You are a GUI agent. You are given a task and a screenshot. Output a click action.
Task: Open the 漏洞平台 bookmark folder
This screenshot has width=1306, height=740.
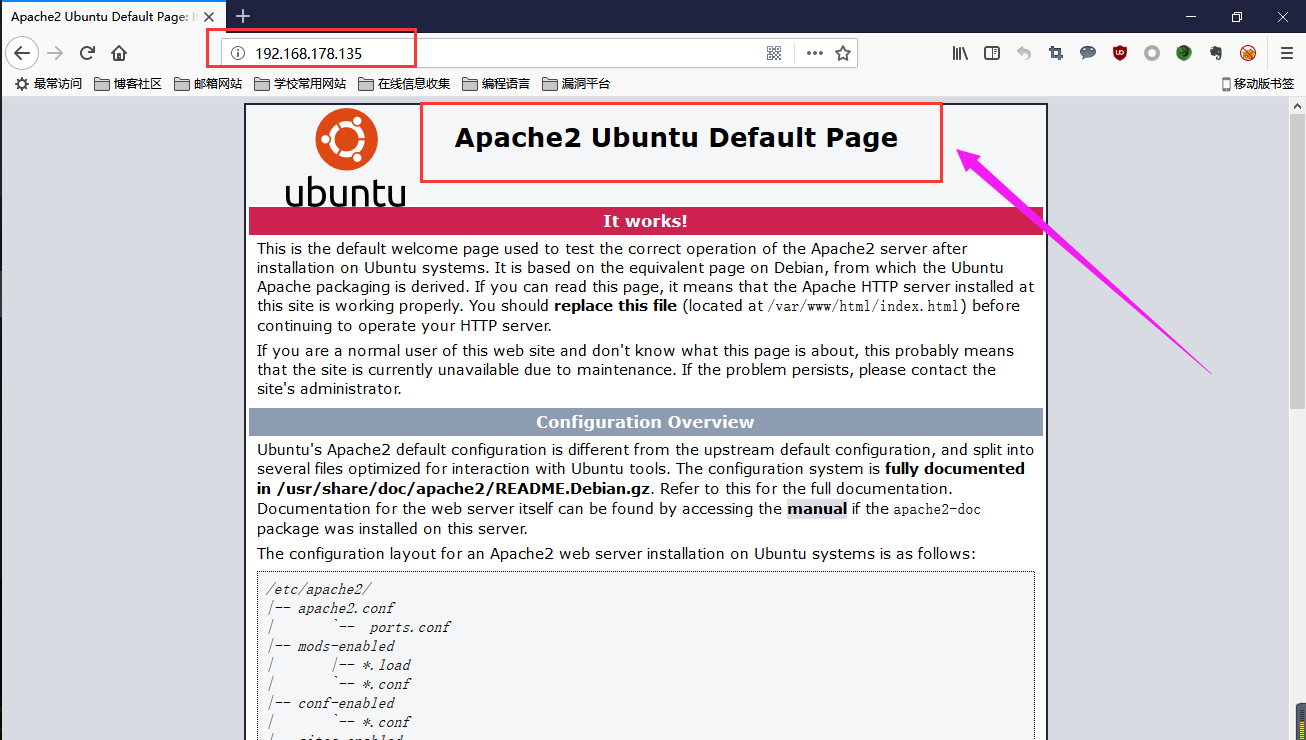tap(576, 84)
